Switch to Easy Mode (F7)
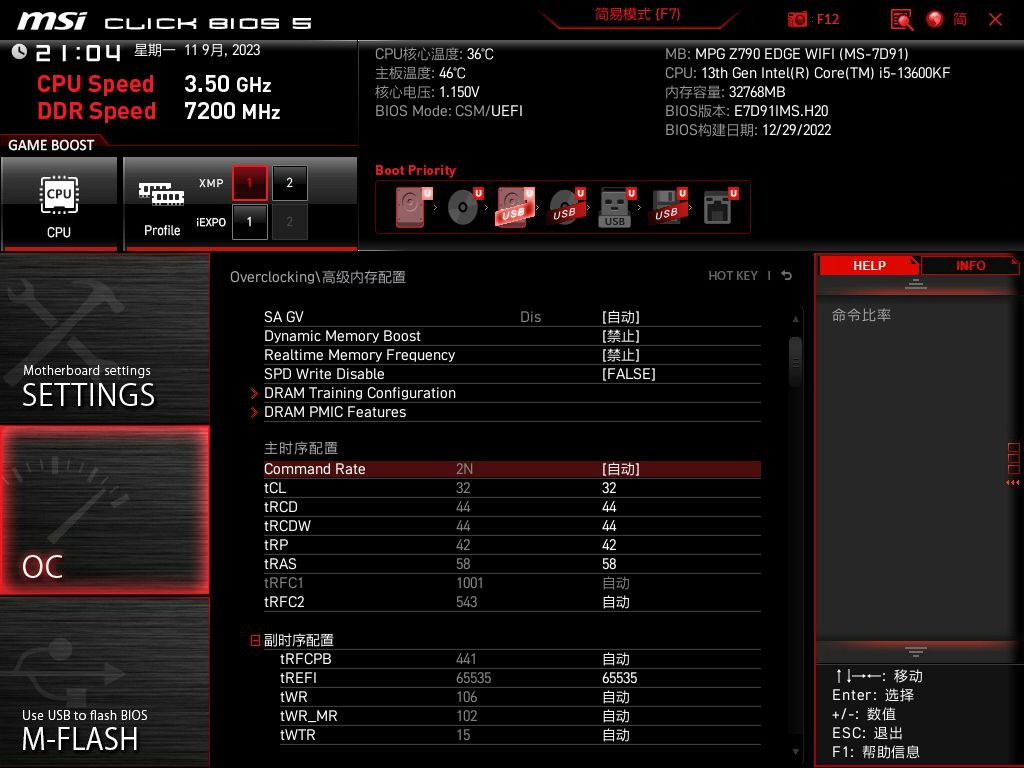1024x768 pixels. [x=637, y=14]
